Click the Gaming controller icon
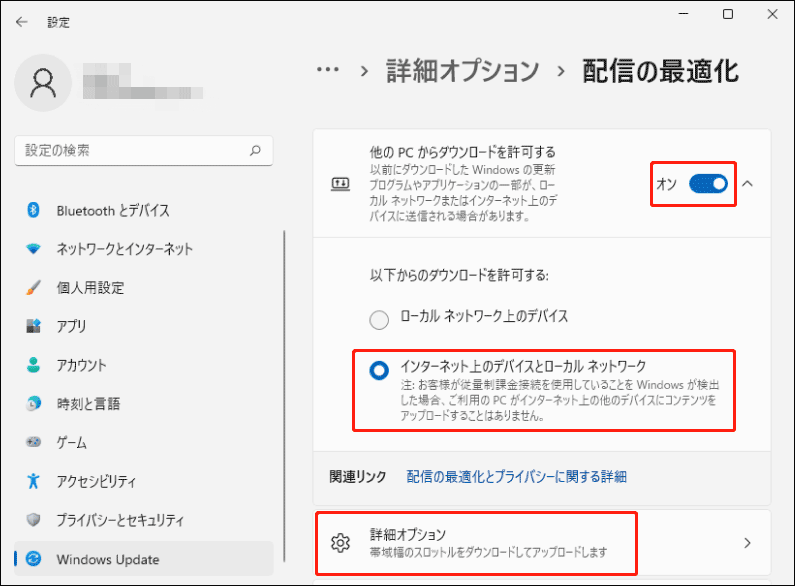 33,442
